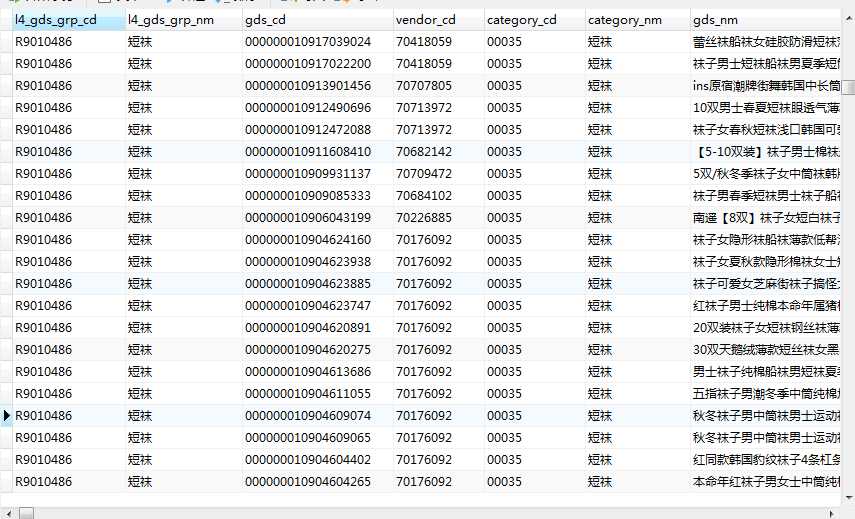The height and width of the screenshot is (519, 855).
Task: Select product name starting with 五指袜子男潮
Action: tap(766, 394)
